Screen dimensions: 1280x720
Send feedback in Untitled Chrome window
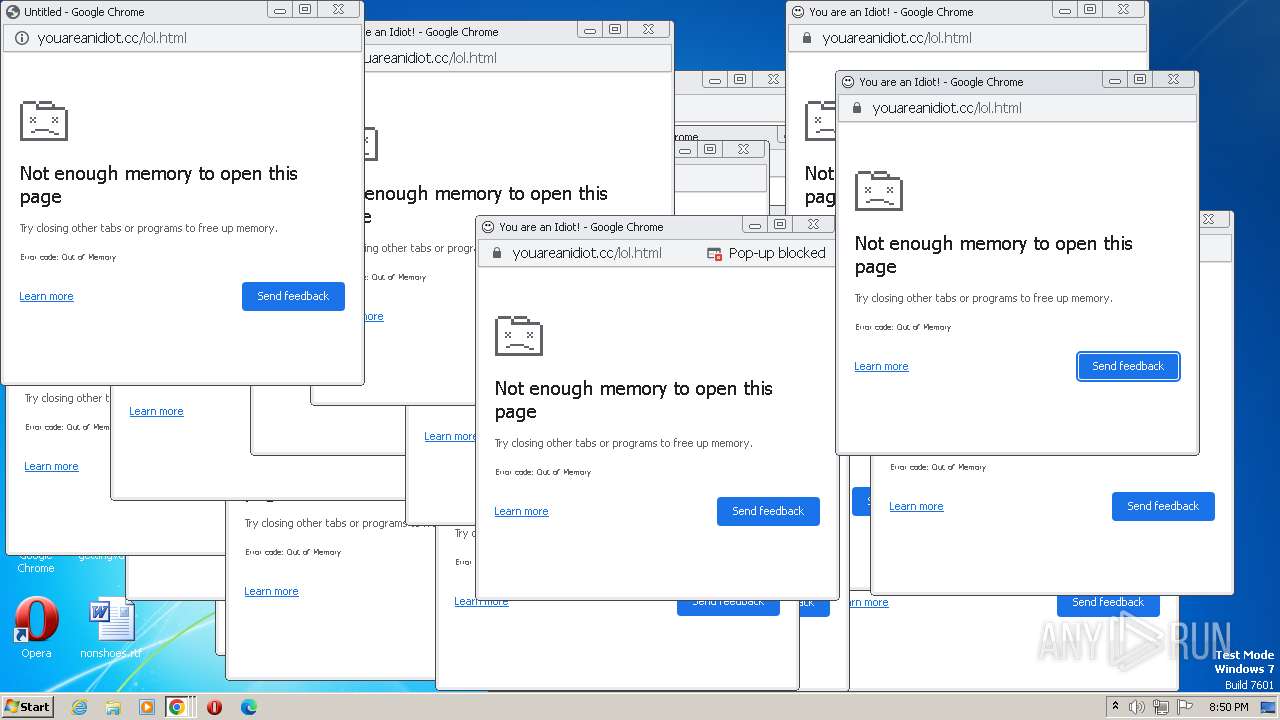[293, 296]
